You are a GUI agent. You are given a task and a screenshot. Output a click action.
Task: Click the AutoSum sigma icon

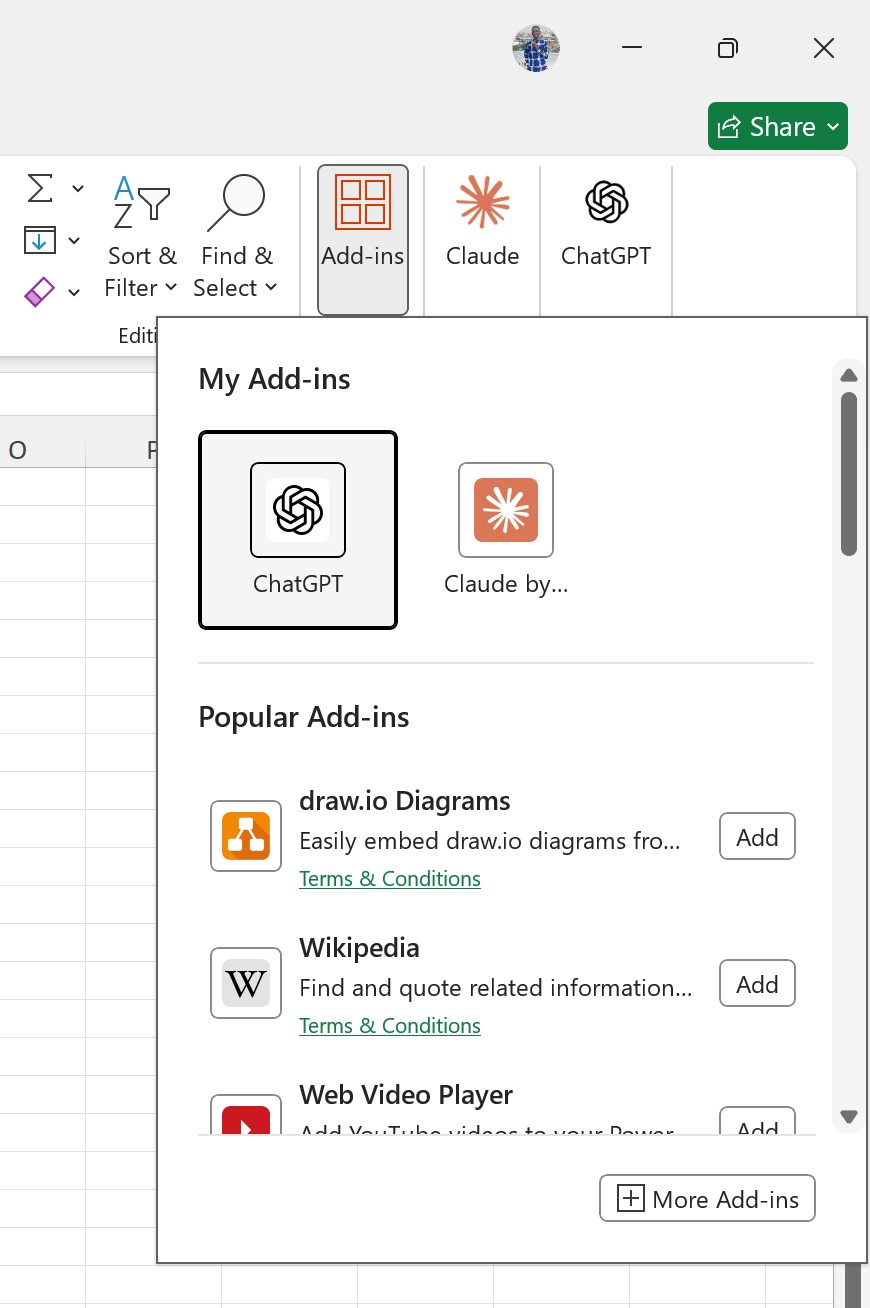39,188
